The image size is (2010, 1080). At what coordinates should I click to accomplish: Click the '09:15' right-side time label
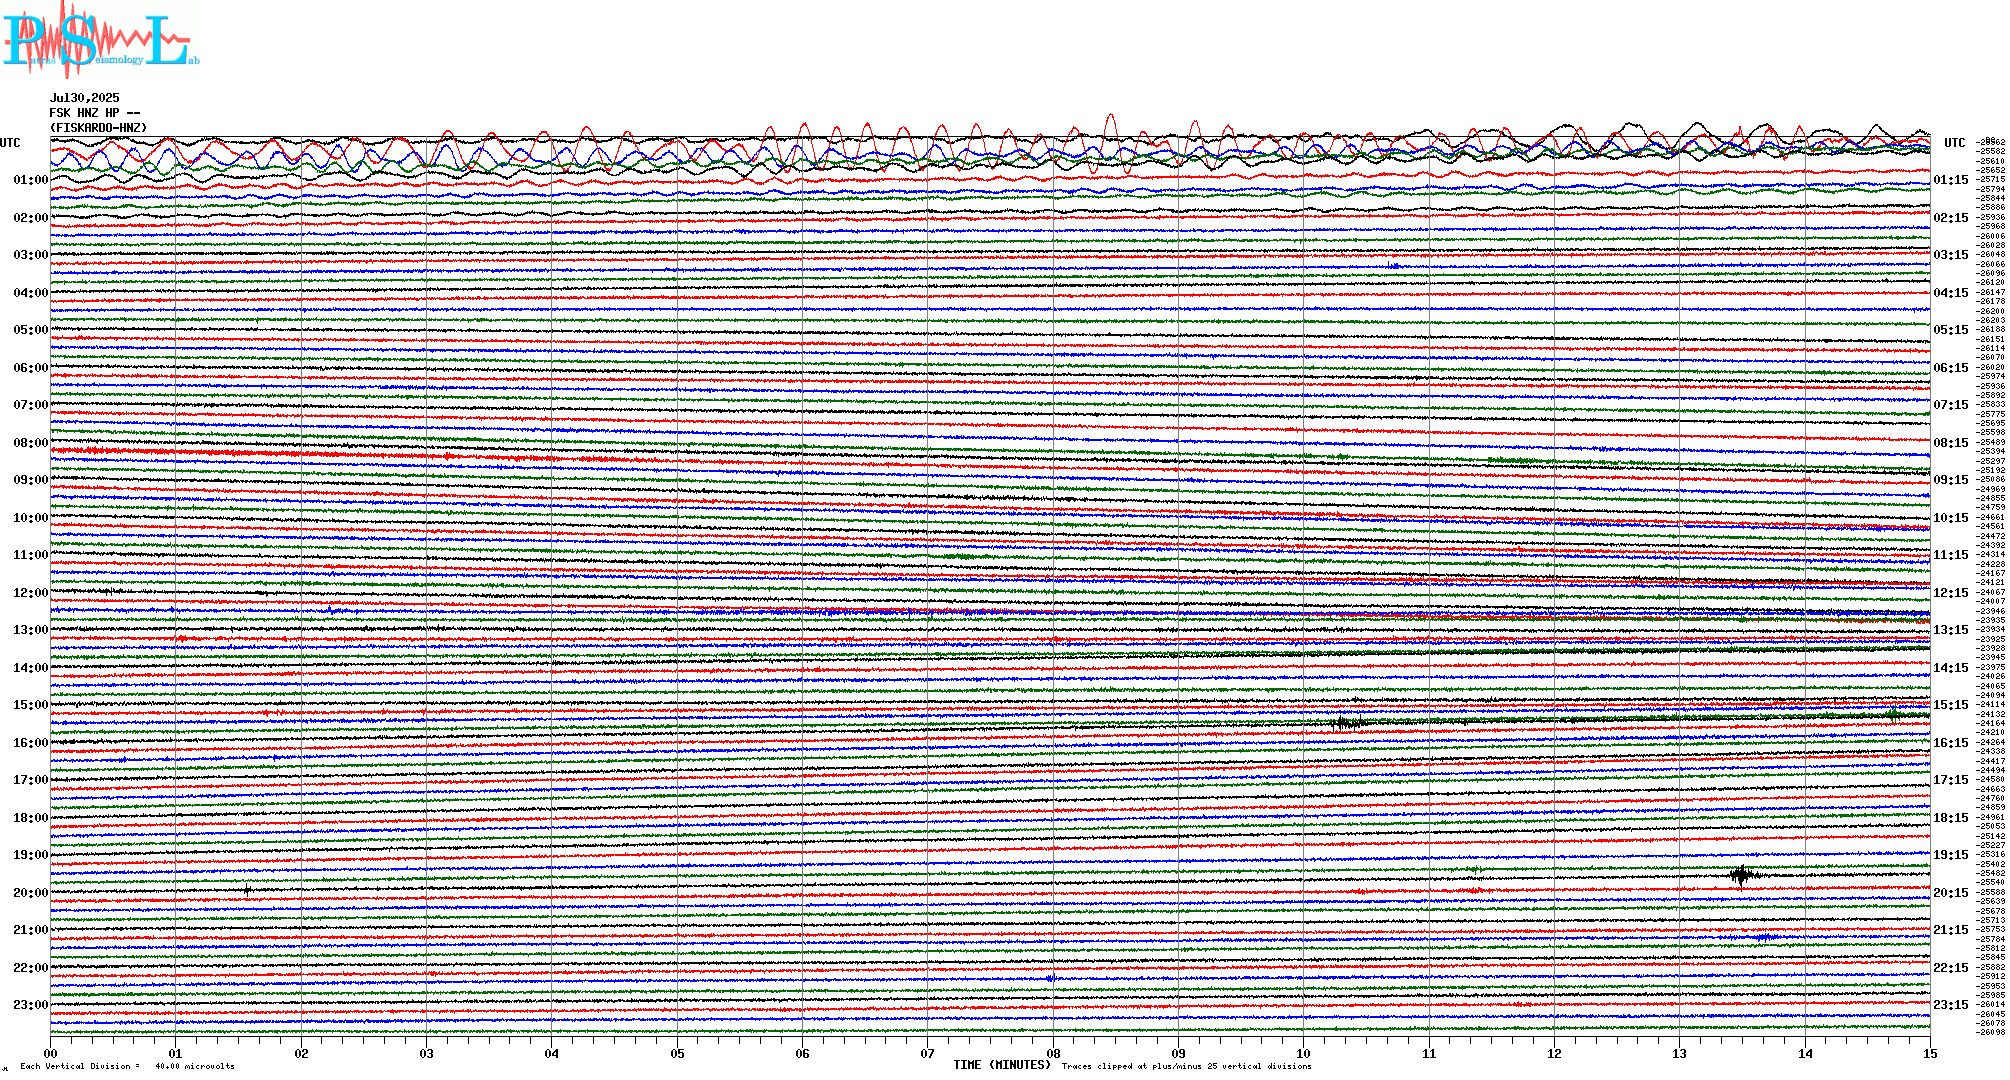pyautogui.click(x=1951, y=480)
